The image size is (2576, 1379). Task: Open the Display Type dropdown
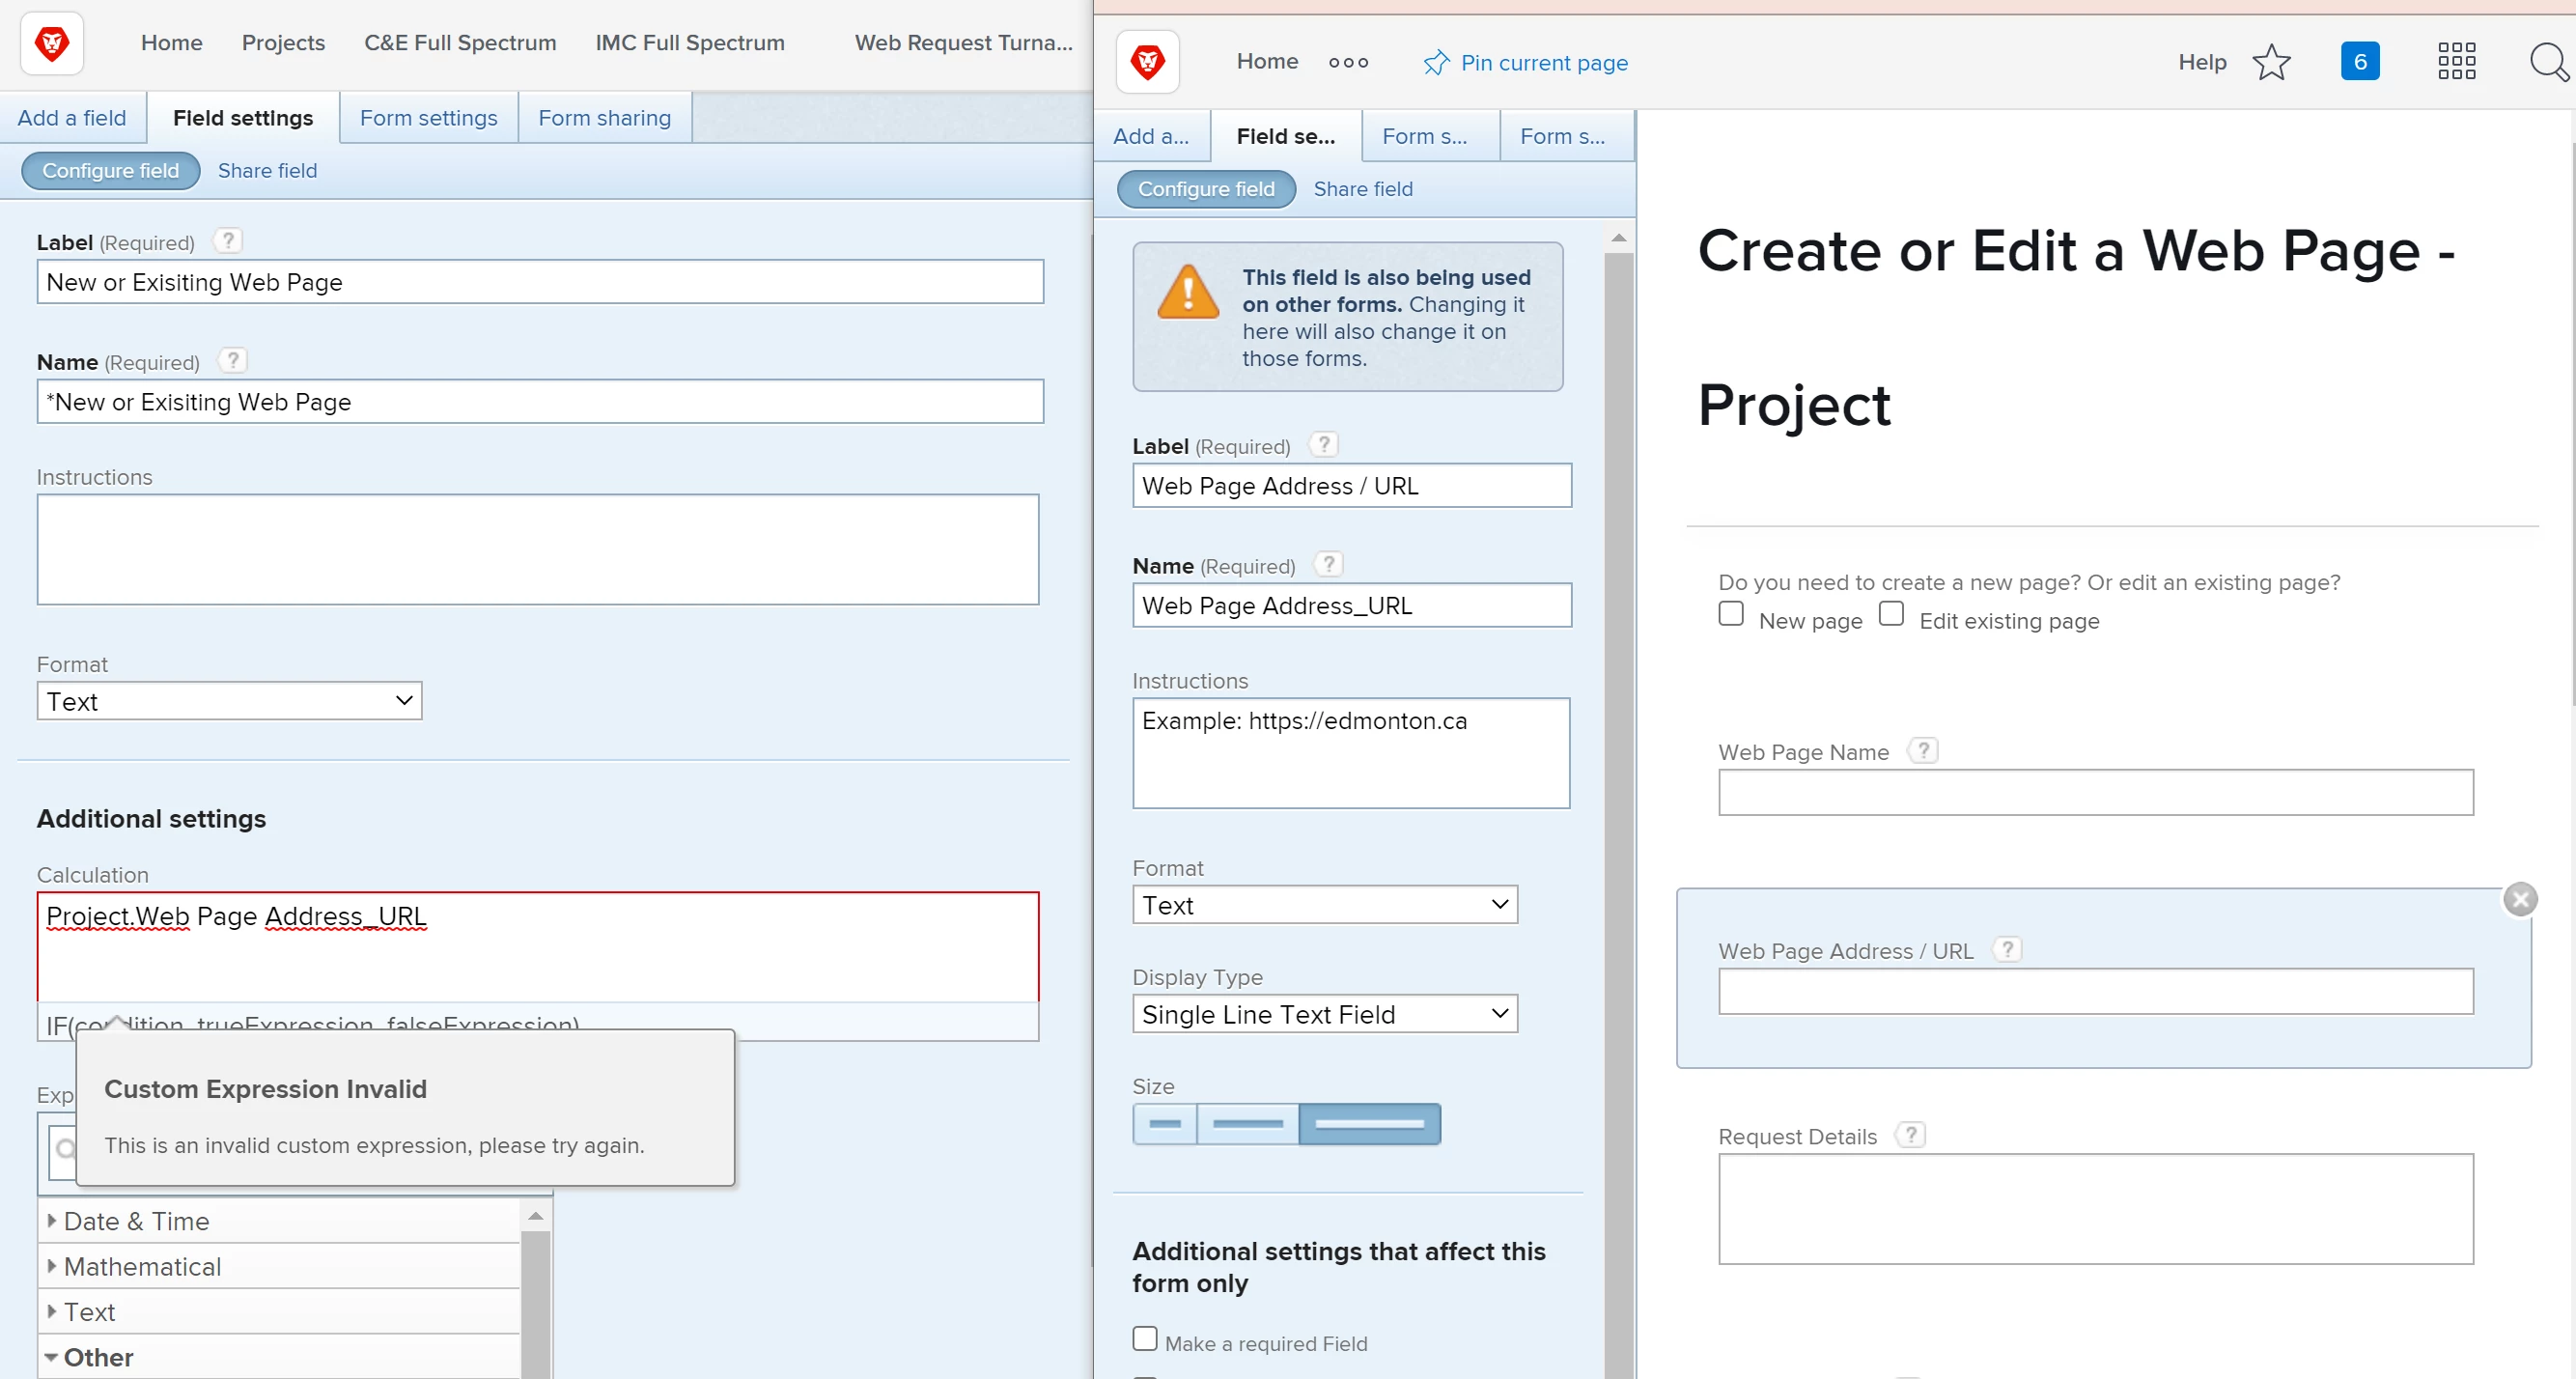tap(1324, 1014)
